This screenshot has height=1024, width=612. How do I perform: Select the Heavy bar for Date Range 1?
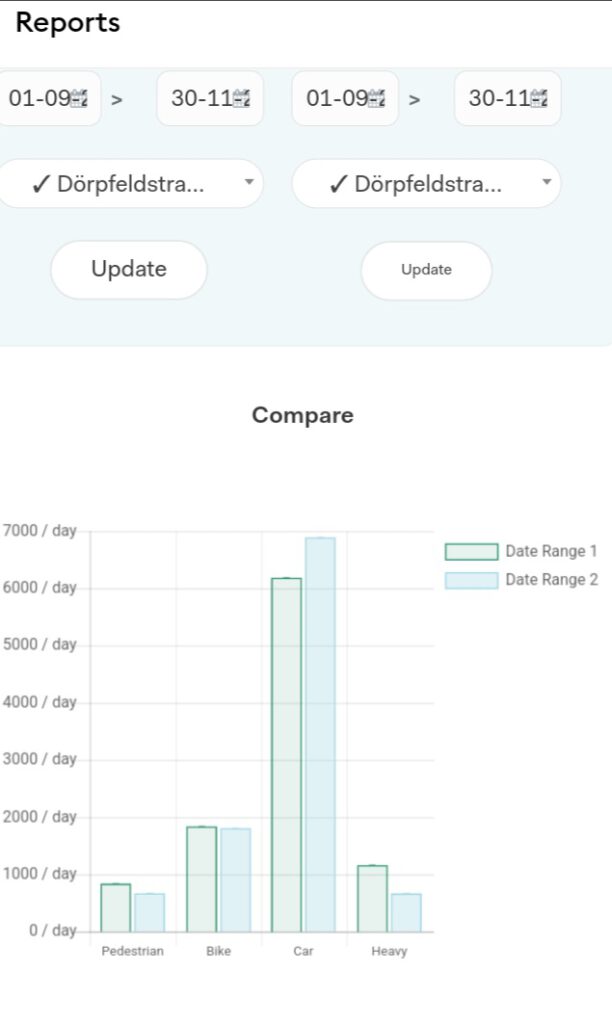[x=372, y=898]
